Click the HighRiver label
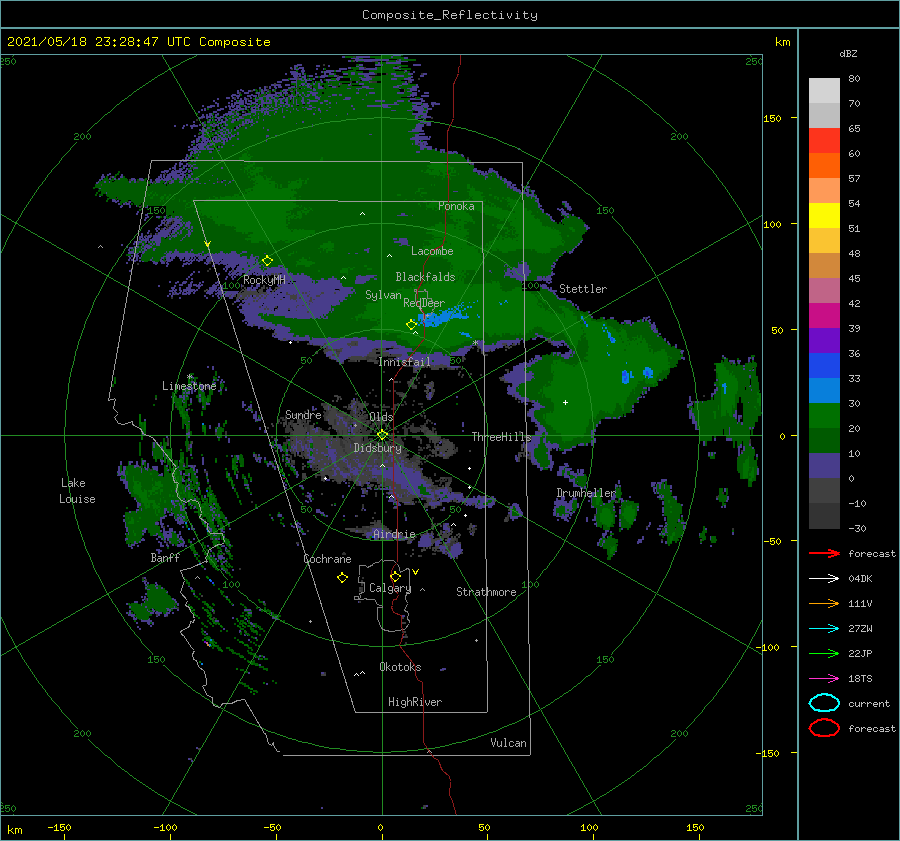 (415, 702)
